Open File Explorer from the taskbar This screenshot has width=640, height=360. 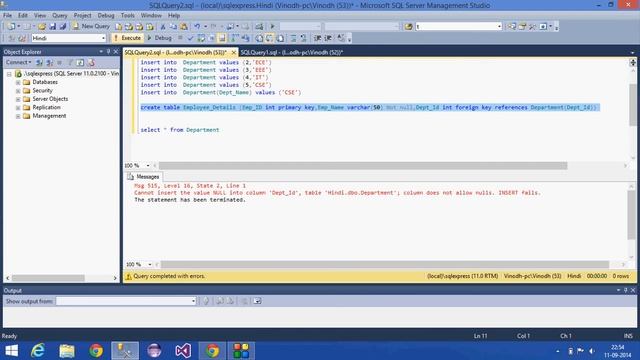[67, 351]
